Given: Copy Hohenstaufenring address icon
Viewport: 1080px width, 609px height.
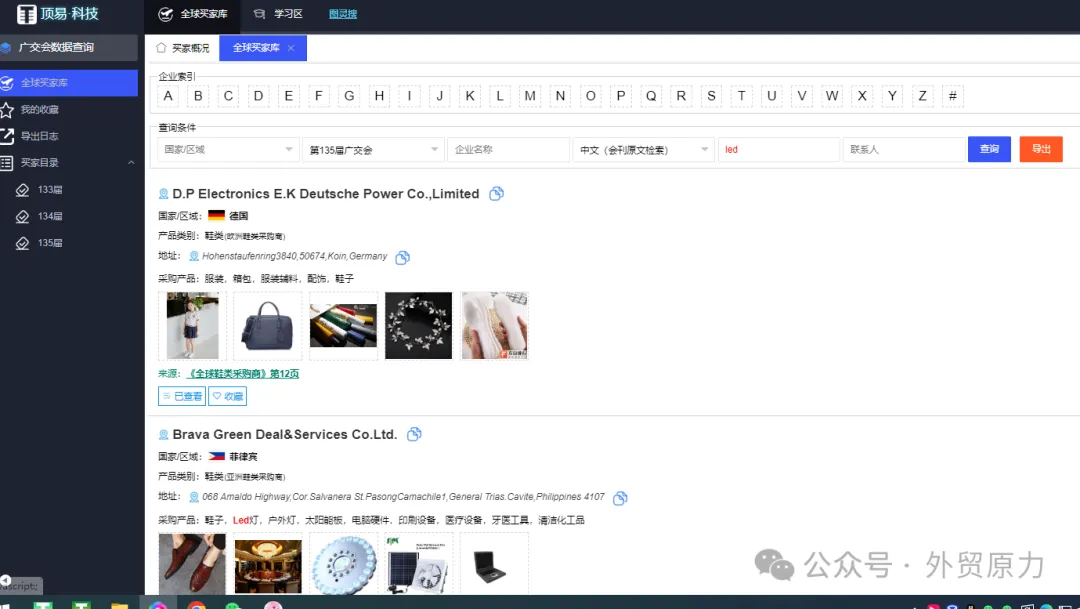Looking at the screenshot, I should pyautogui.click(x=402, y=258).
